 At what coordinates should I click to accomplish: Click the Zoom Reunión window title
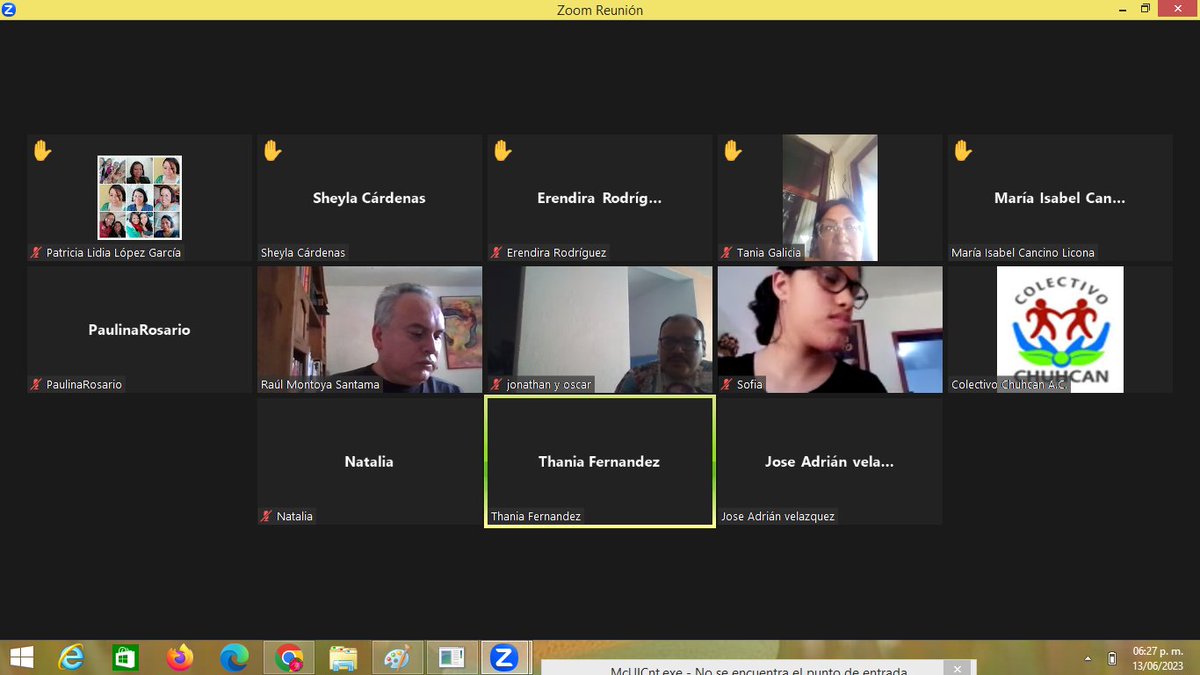(600, 10)
